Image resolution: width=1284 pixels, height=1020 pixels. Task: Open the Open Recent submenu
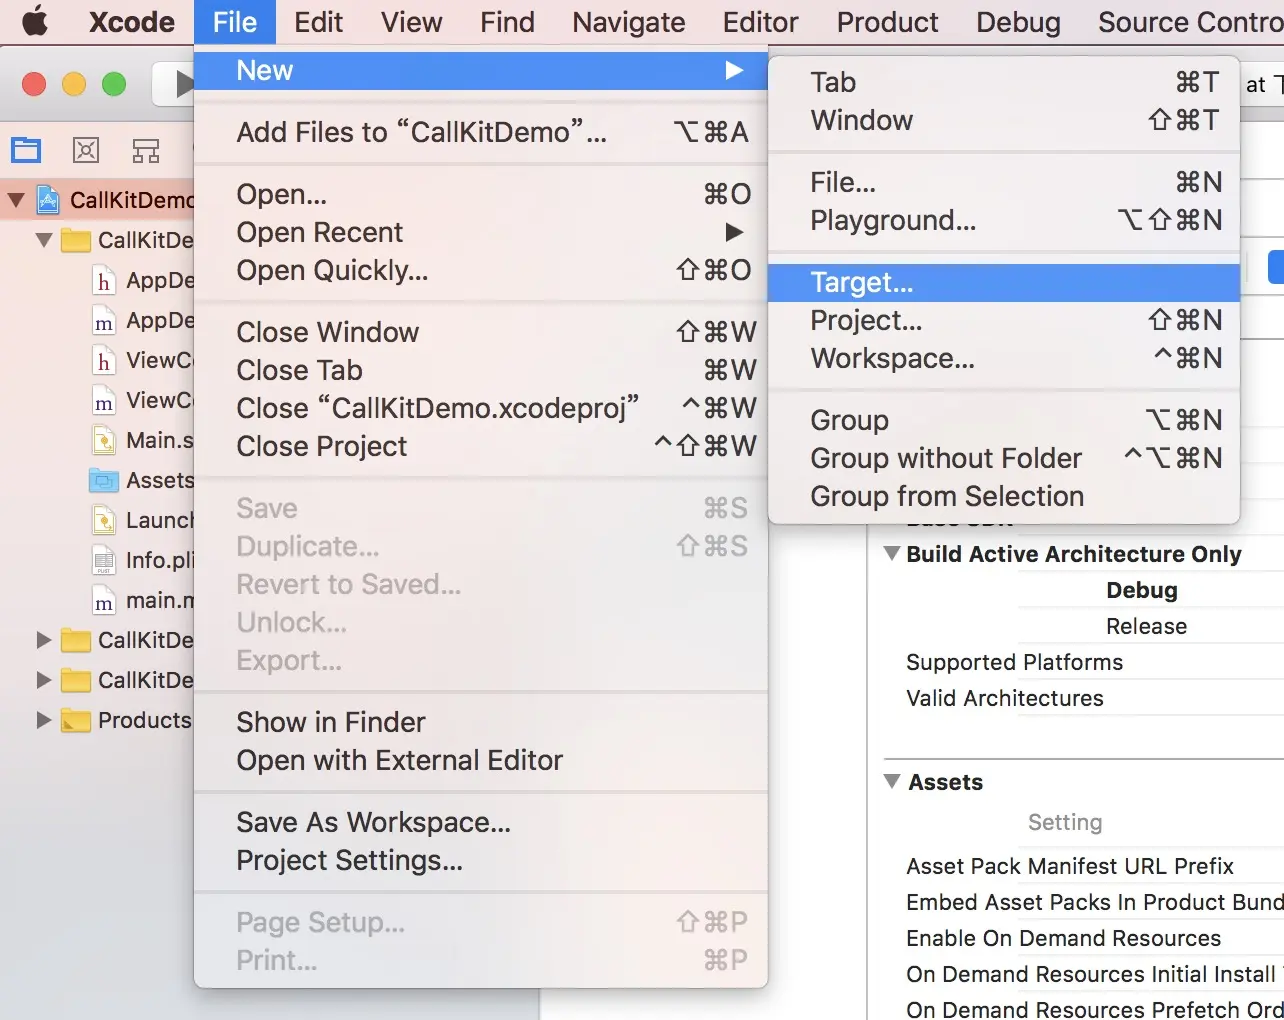[x=480, y=232]
